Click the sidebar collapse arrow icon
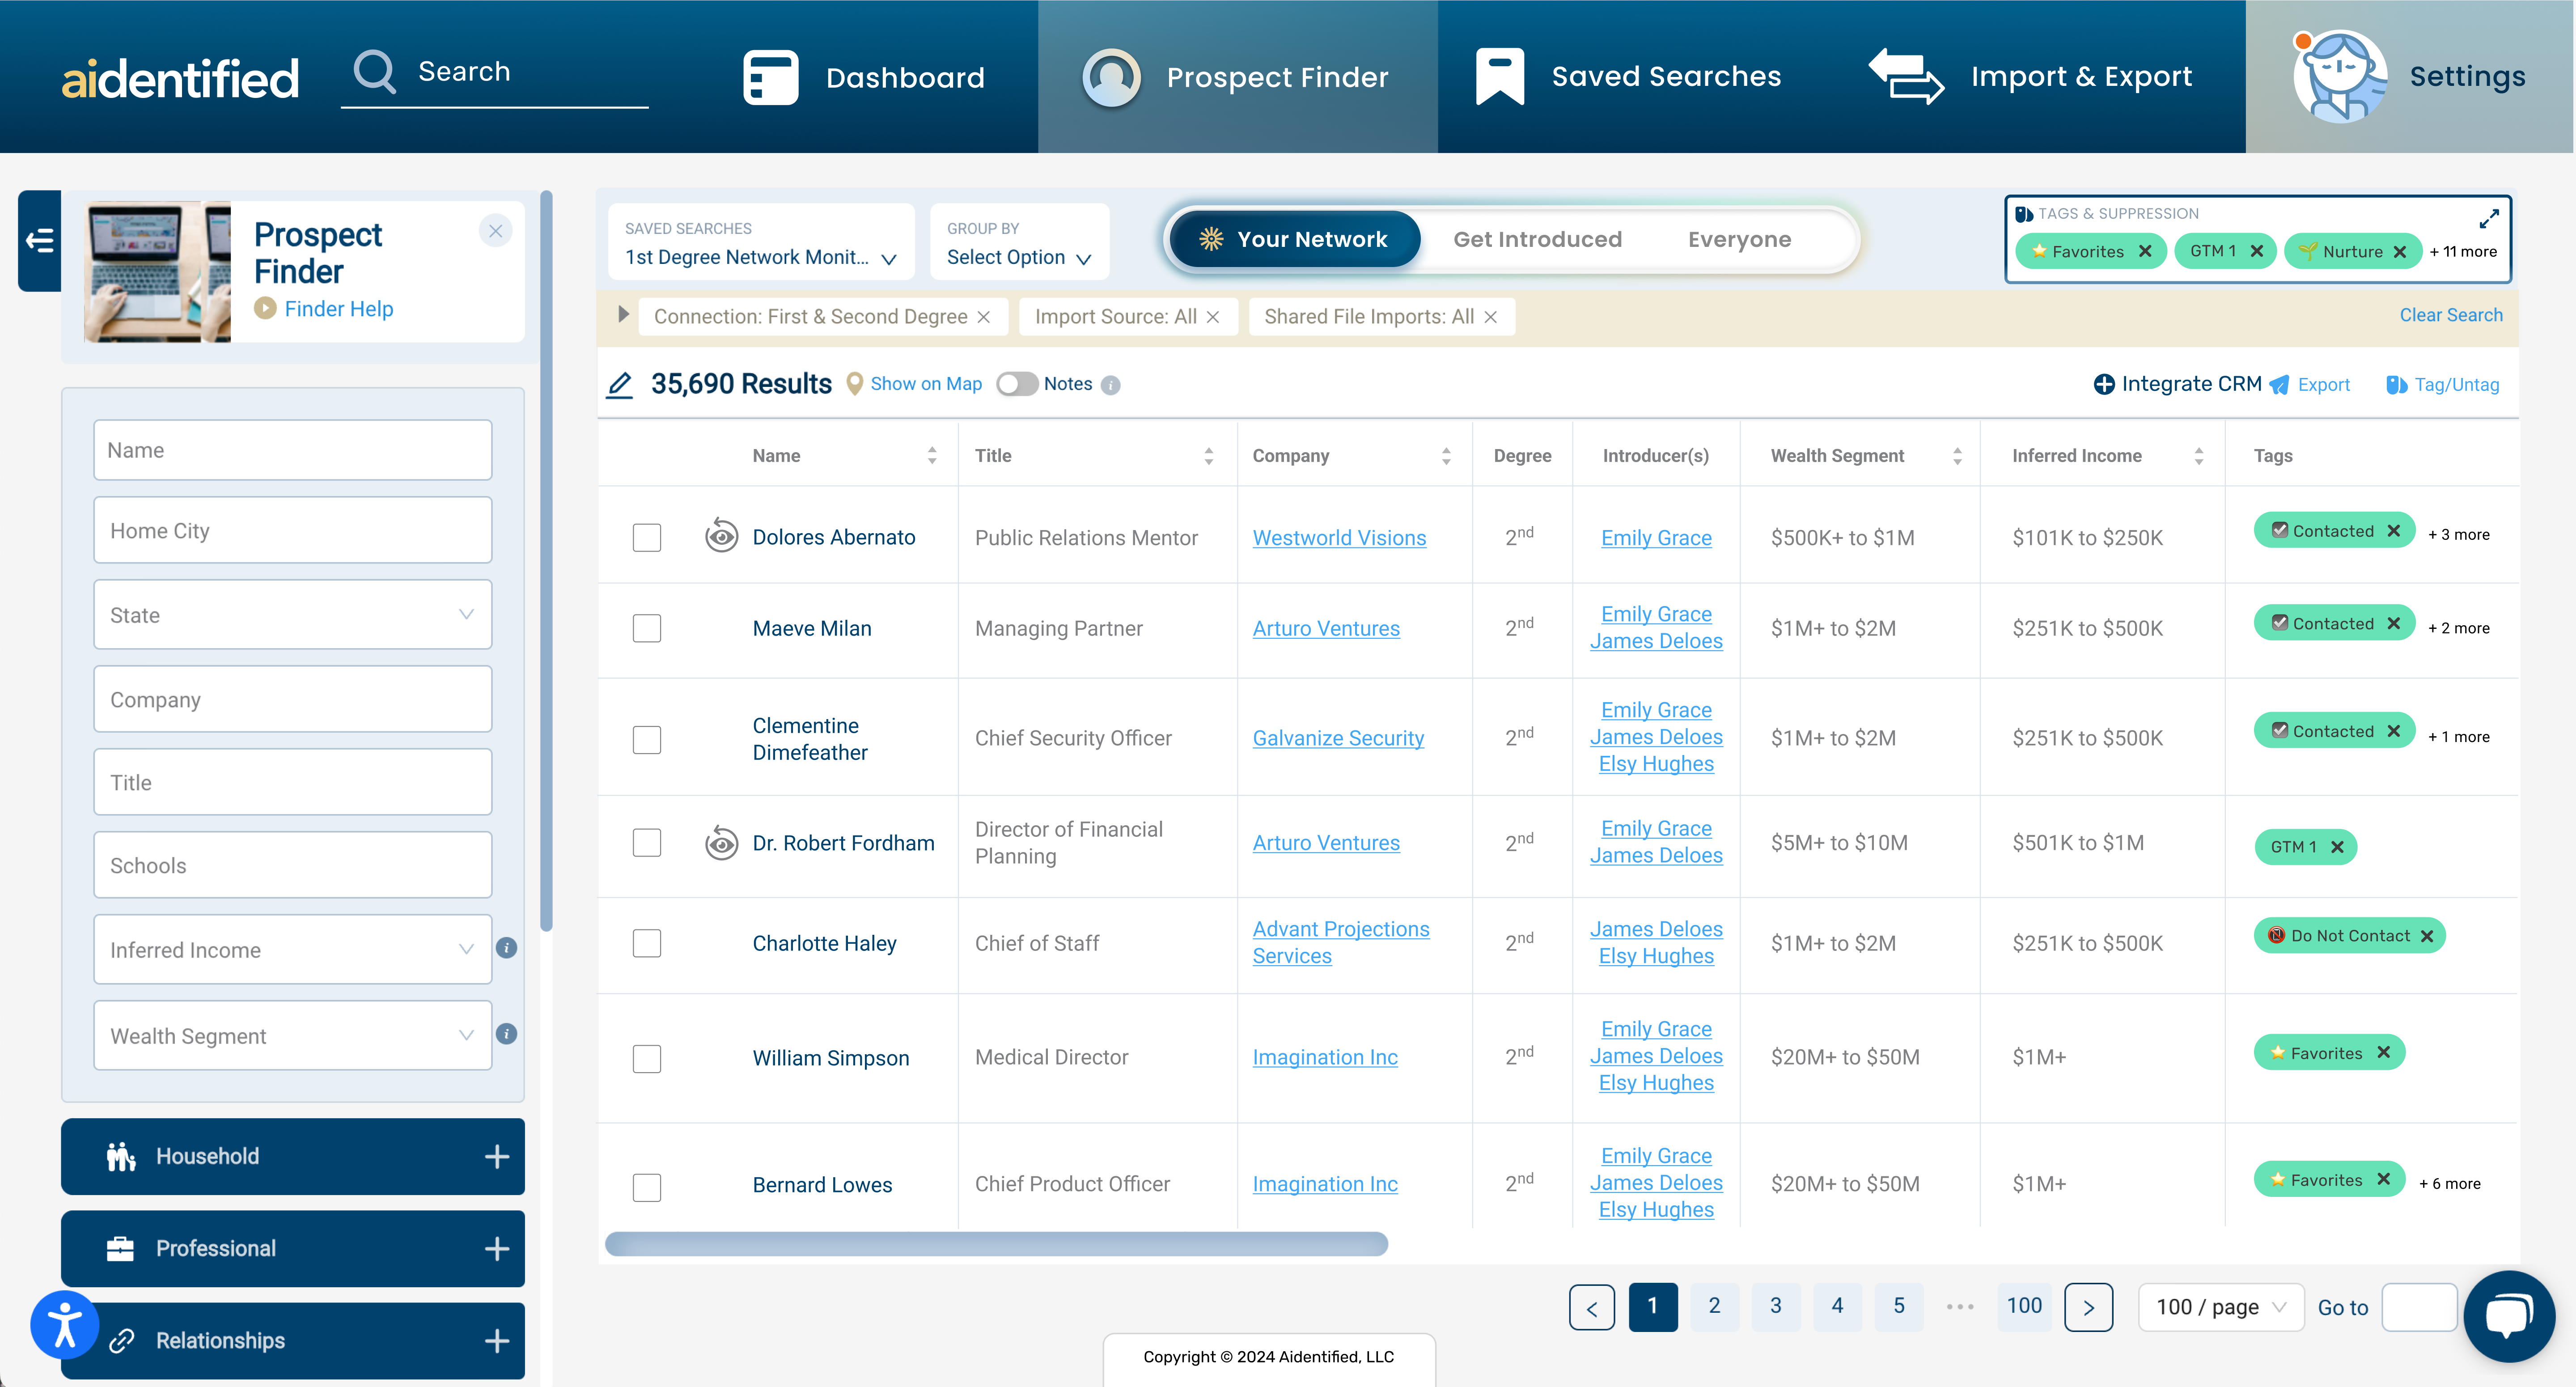Screen dimensions: 2576x1387 coord(40,240)
